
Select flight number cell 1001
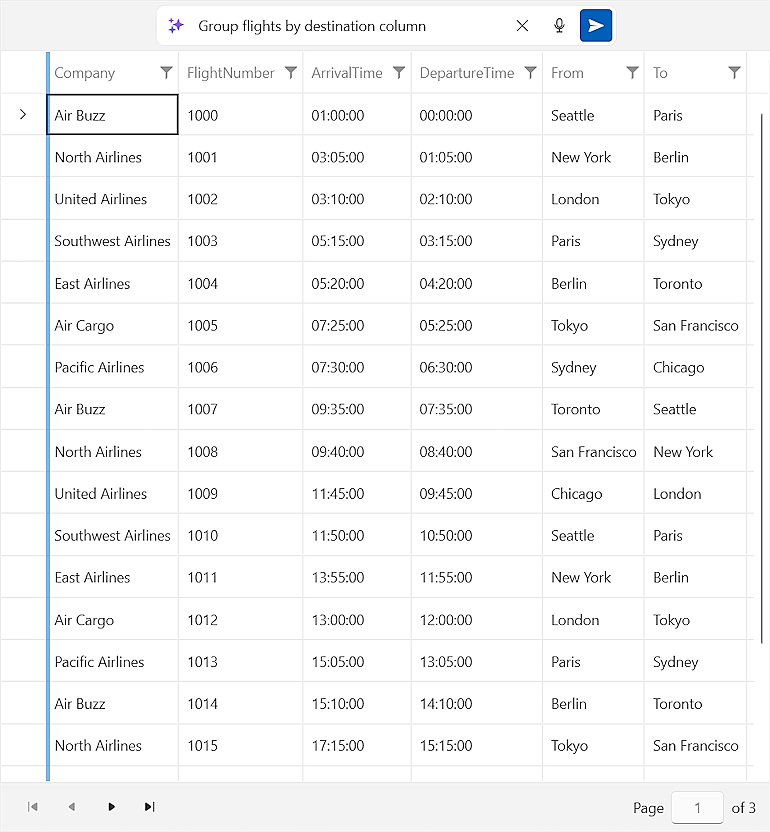[240, 157]
